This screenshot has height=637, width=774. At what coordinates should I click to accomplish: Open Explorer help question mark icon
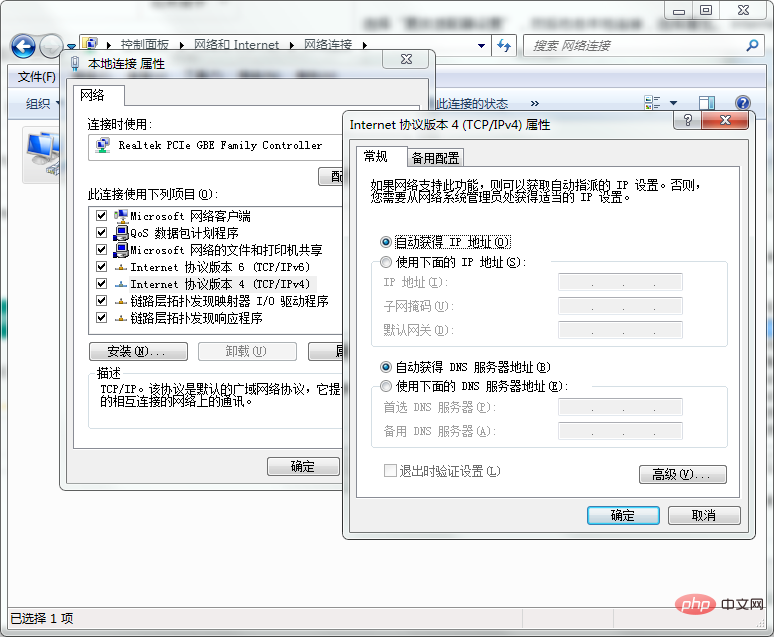tap(742, 103)
